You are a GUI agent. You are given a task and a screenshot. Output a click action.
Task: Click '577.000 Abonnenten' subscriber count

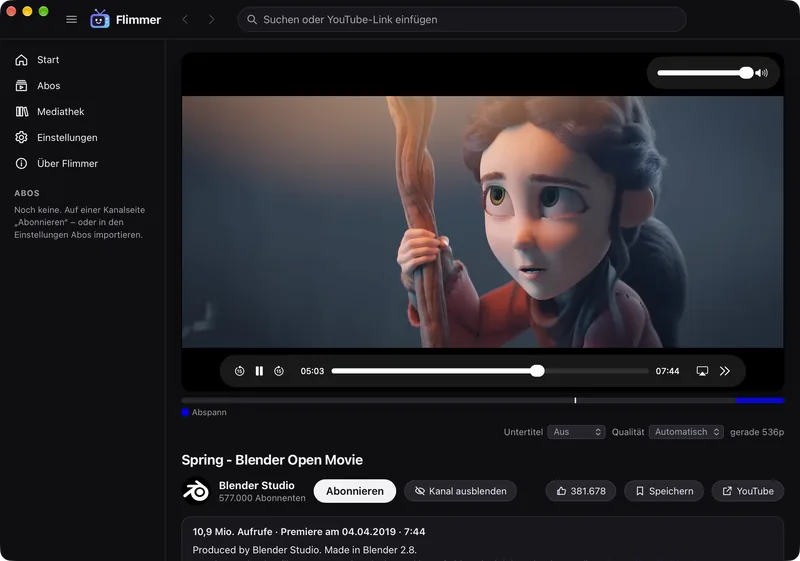click(262, 498)
